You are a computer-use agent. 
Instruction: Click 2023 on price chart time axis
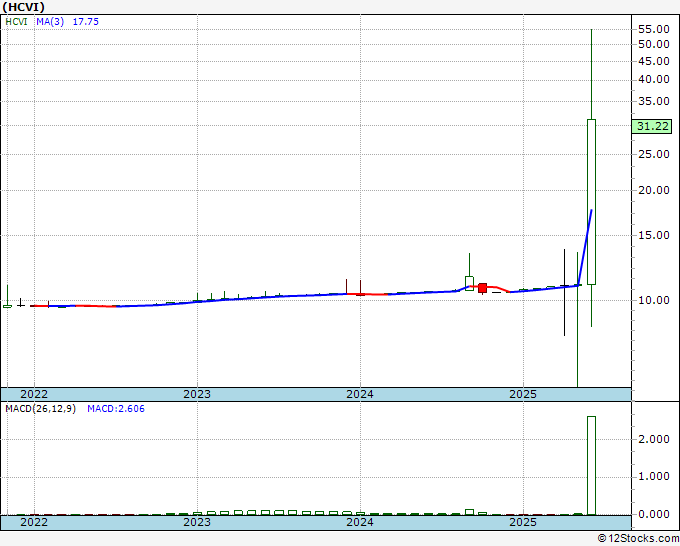point(197,395)
